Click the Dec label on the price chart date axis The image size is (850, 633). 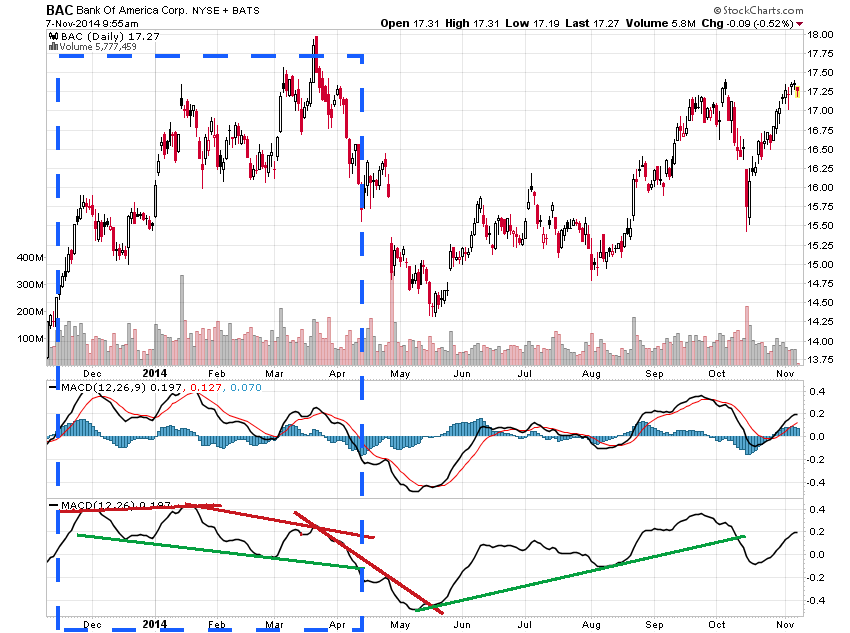(x=92, y=373)
